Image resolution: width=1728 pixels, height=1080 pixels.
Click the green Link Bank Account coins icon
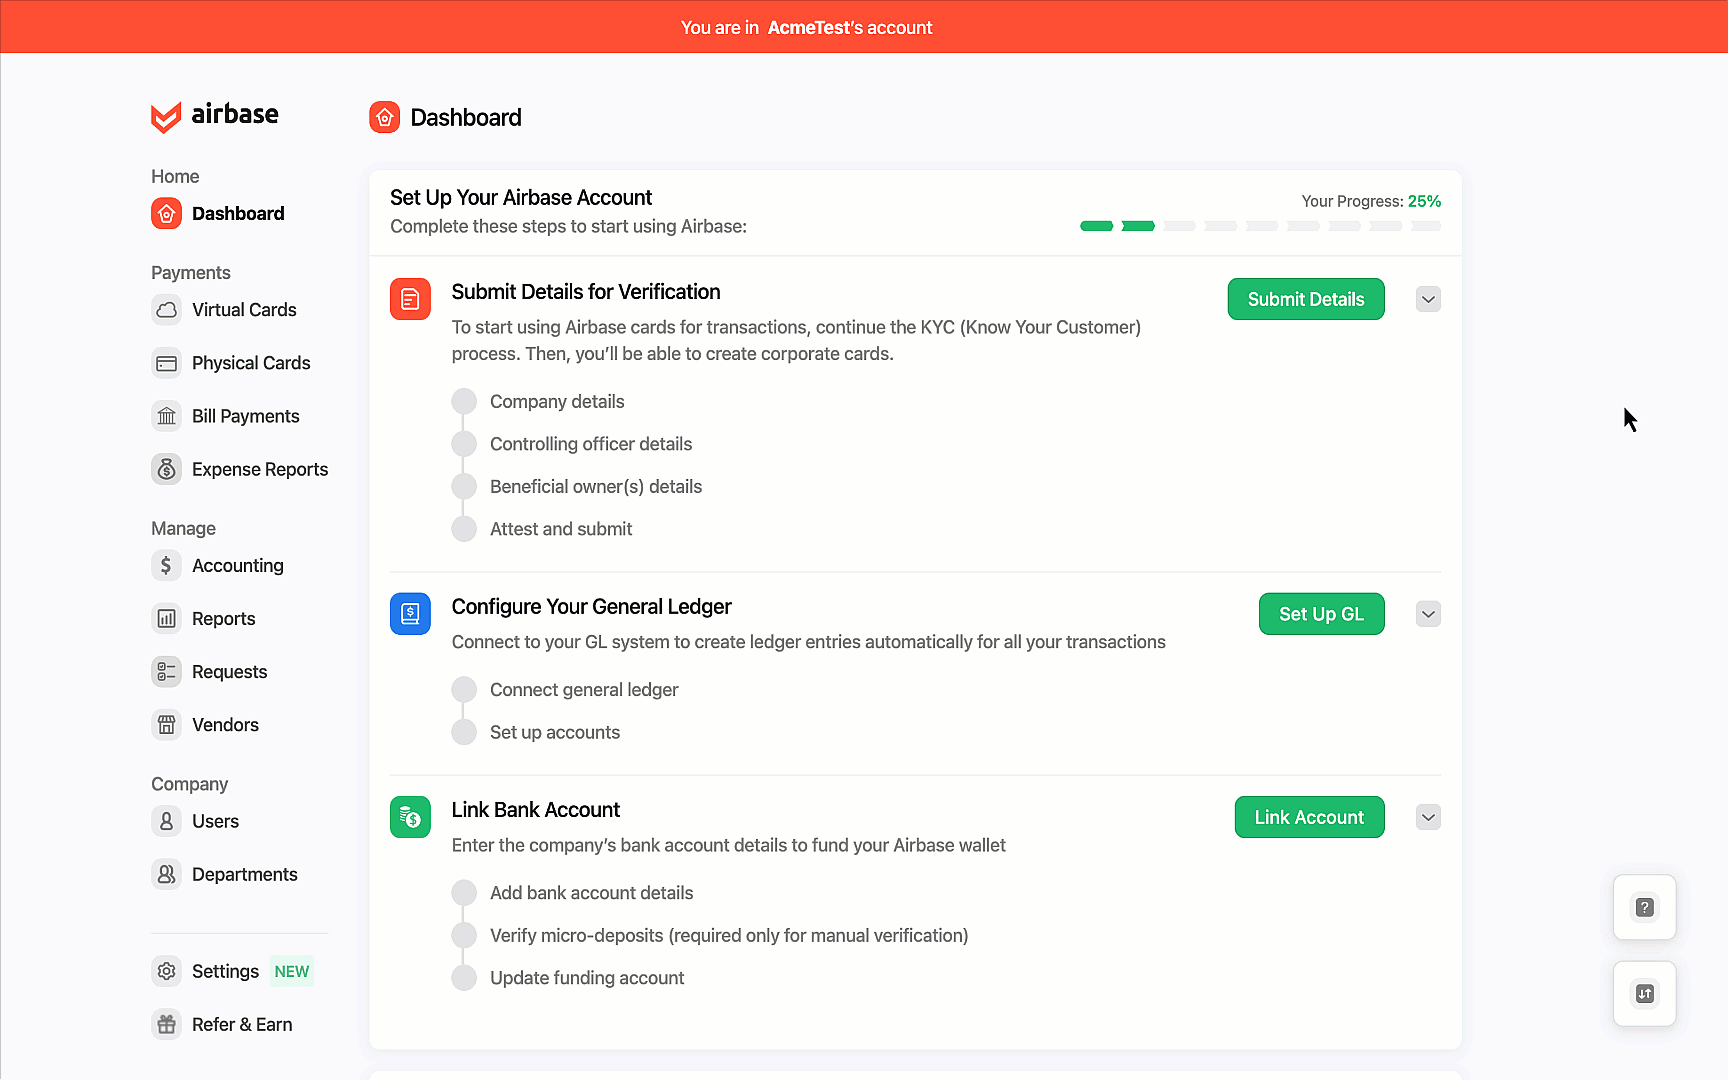tap(410, 817)
